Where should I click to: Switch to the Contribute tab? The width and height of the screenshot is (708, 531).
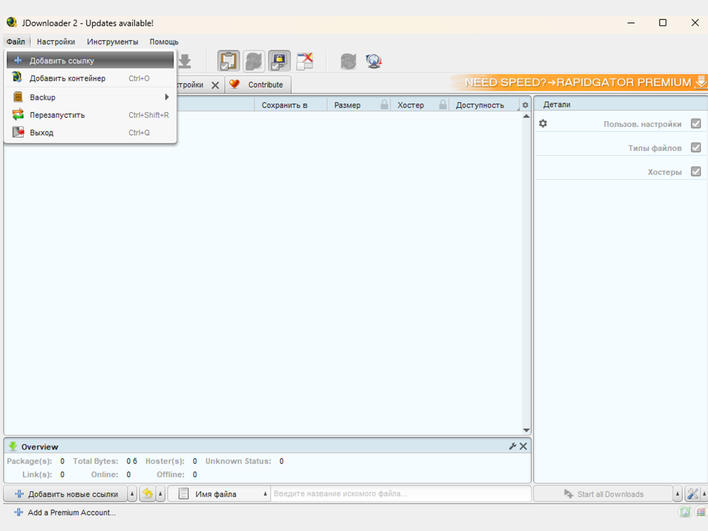tap(258, 84)
